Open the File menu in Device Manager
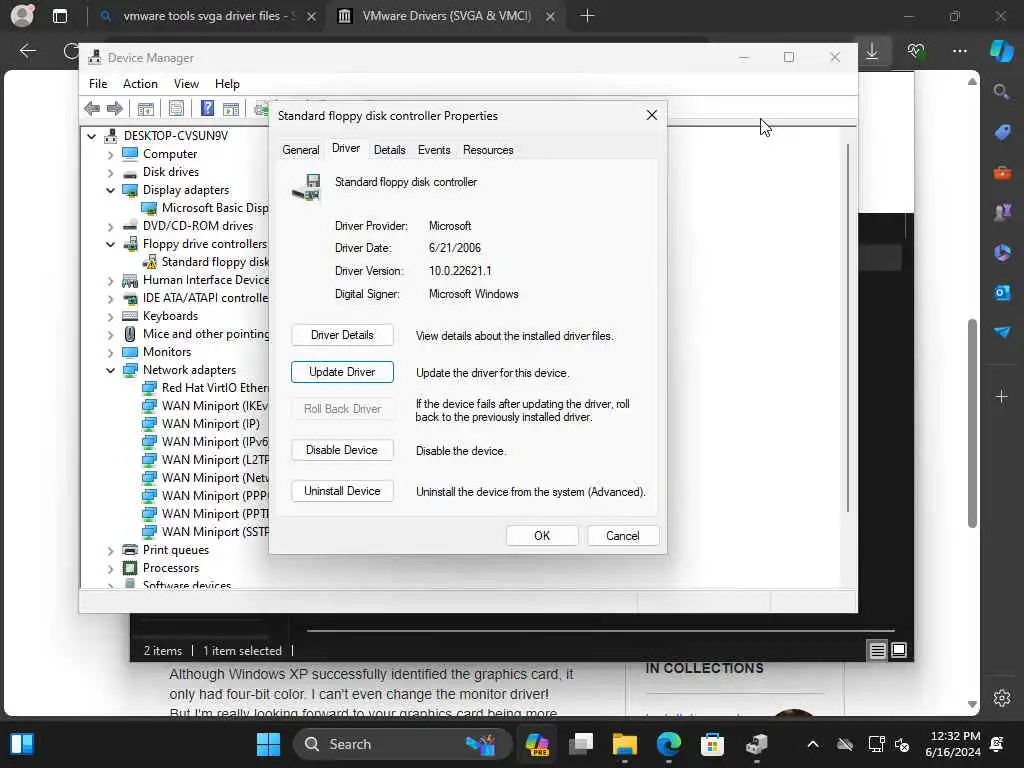This screenshot has height=768, width=1024. click(x=98, y=84)
